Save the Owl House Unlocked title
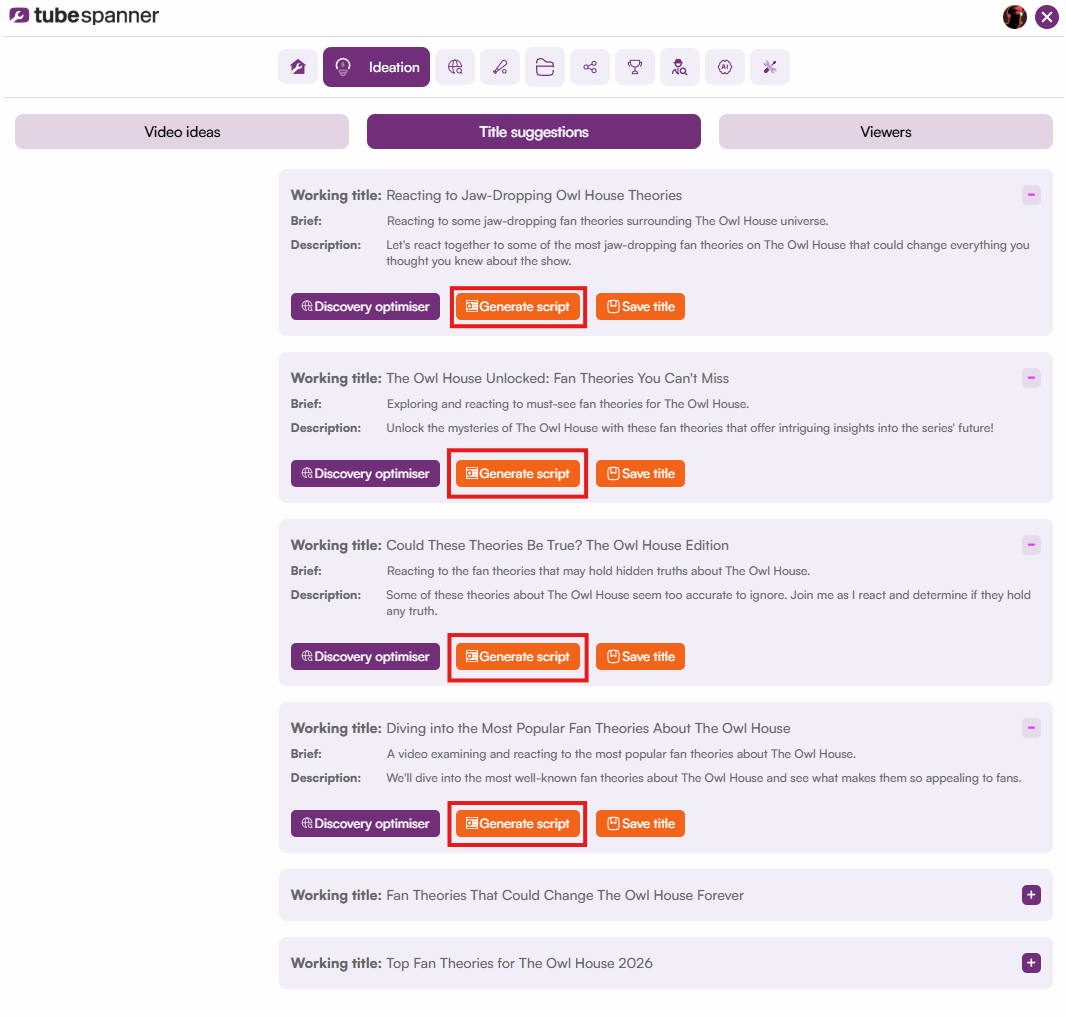The image size is (1066, 1017). click(640, 474)
